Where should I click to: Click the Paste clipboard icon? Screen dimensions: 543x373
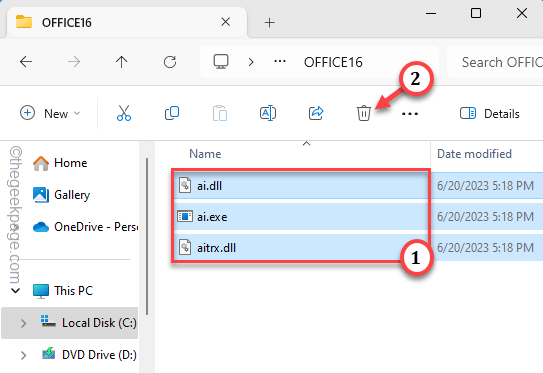pyautogui.click(x=220, y=113)
